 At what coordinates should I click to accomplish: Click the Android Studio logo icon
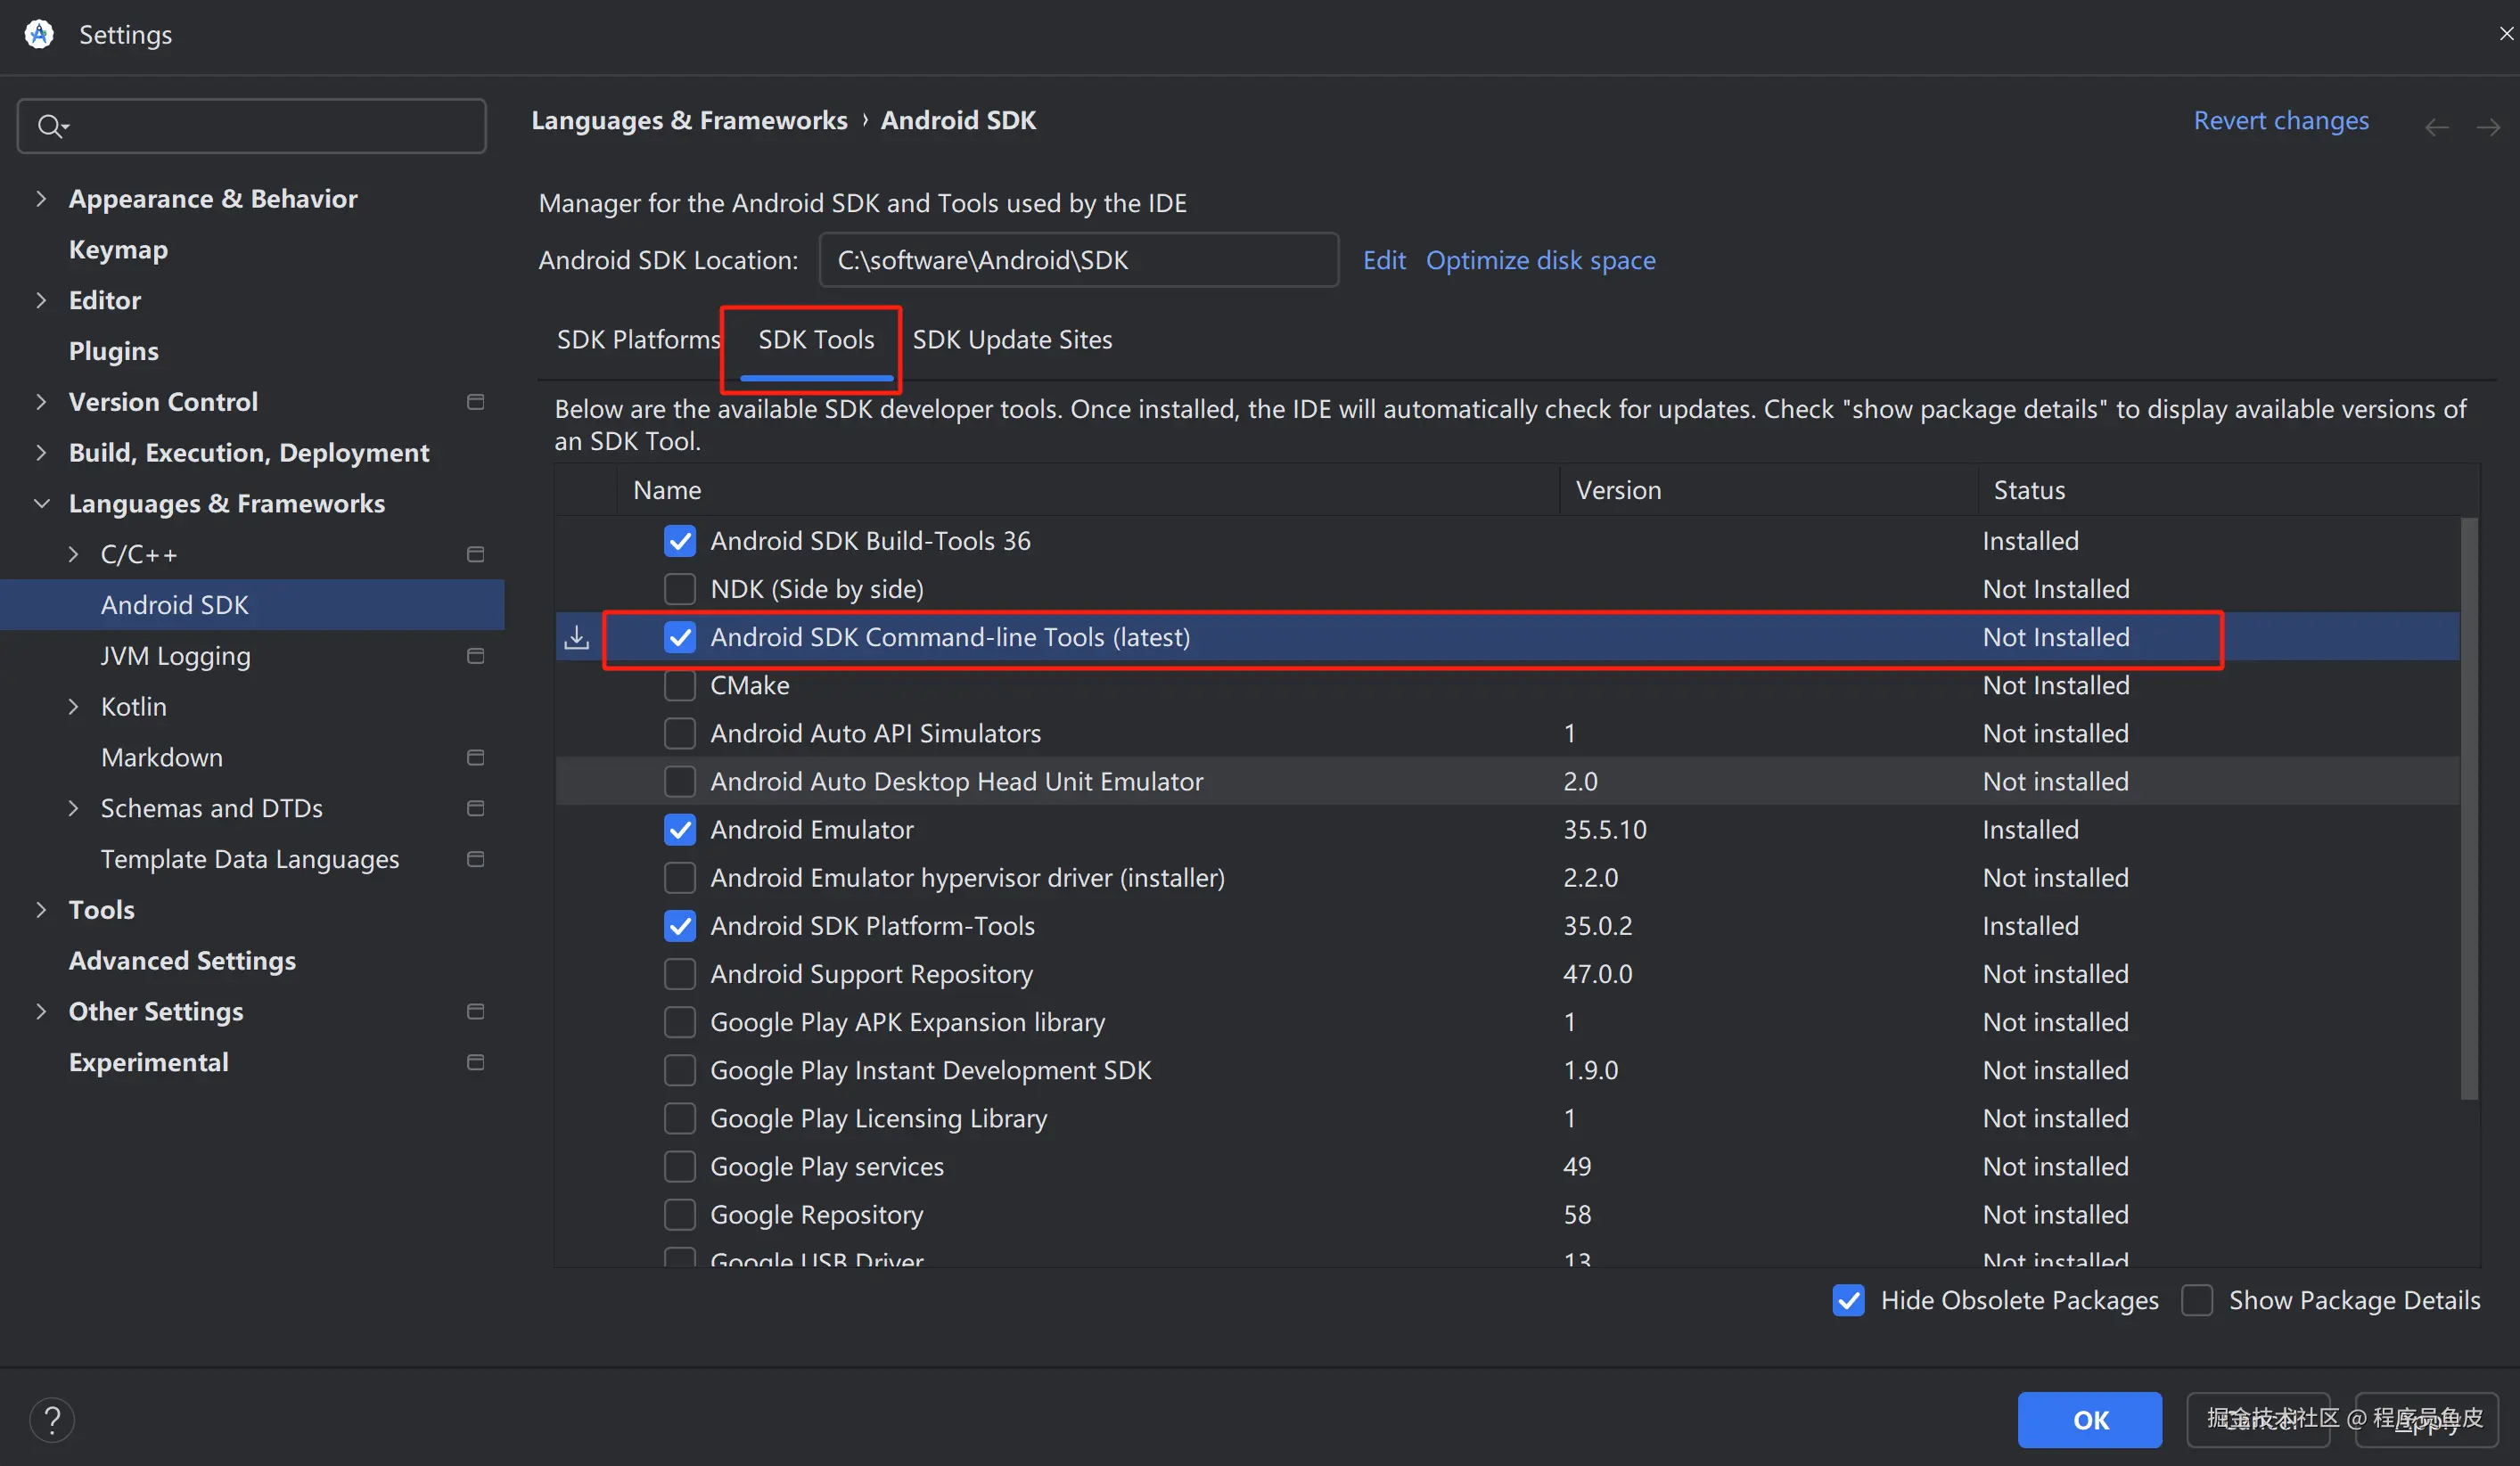pos(39,34)
